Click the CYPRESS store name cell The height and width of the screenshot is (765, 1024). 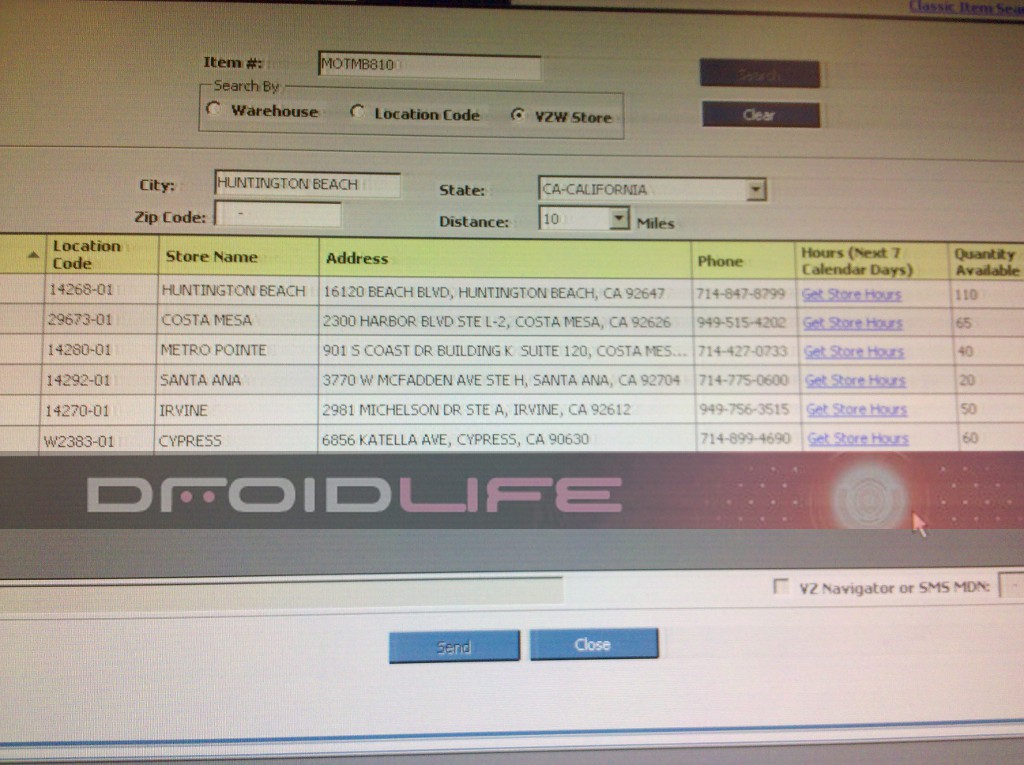[x=190, y=441]
